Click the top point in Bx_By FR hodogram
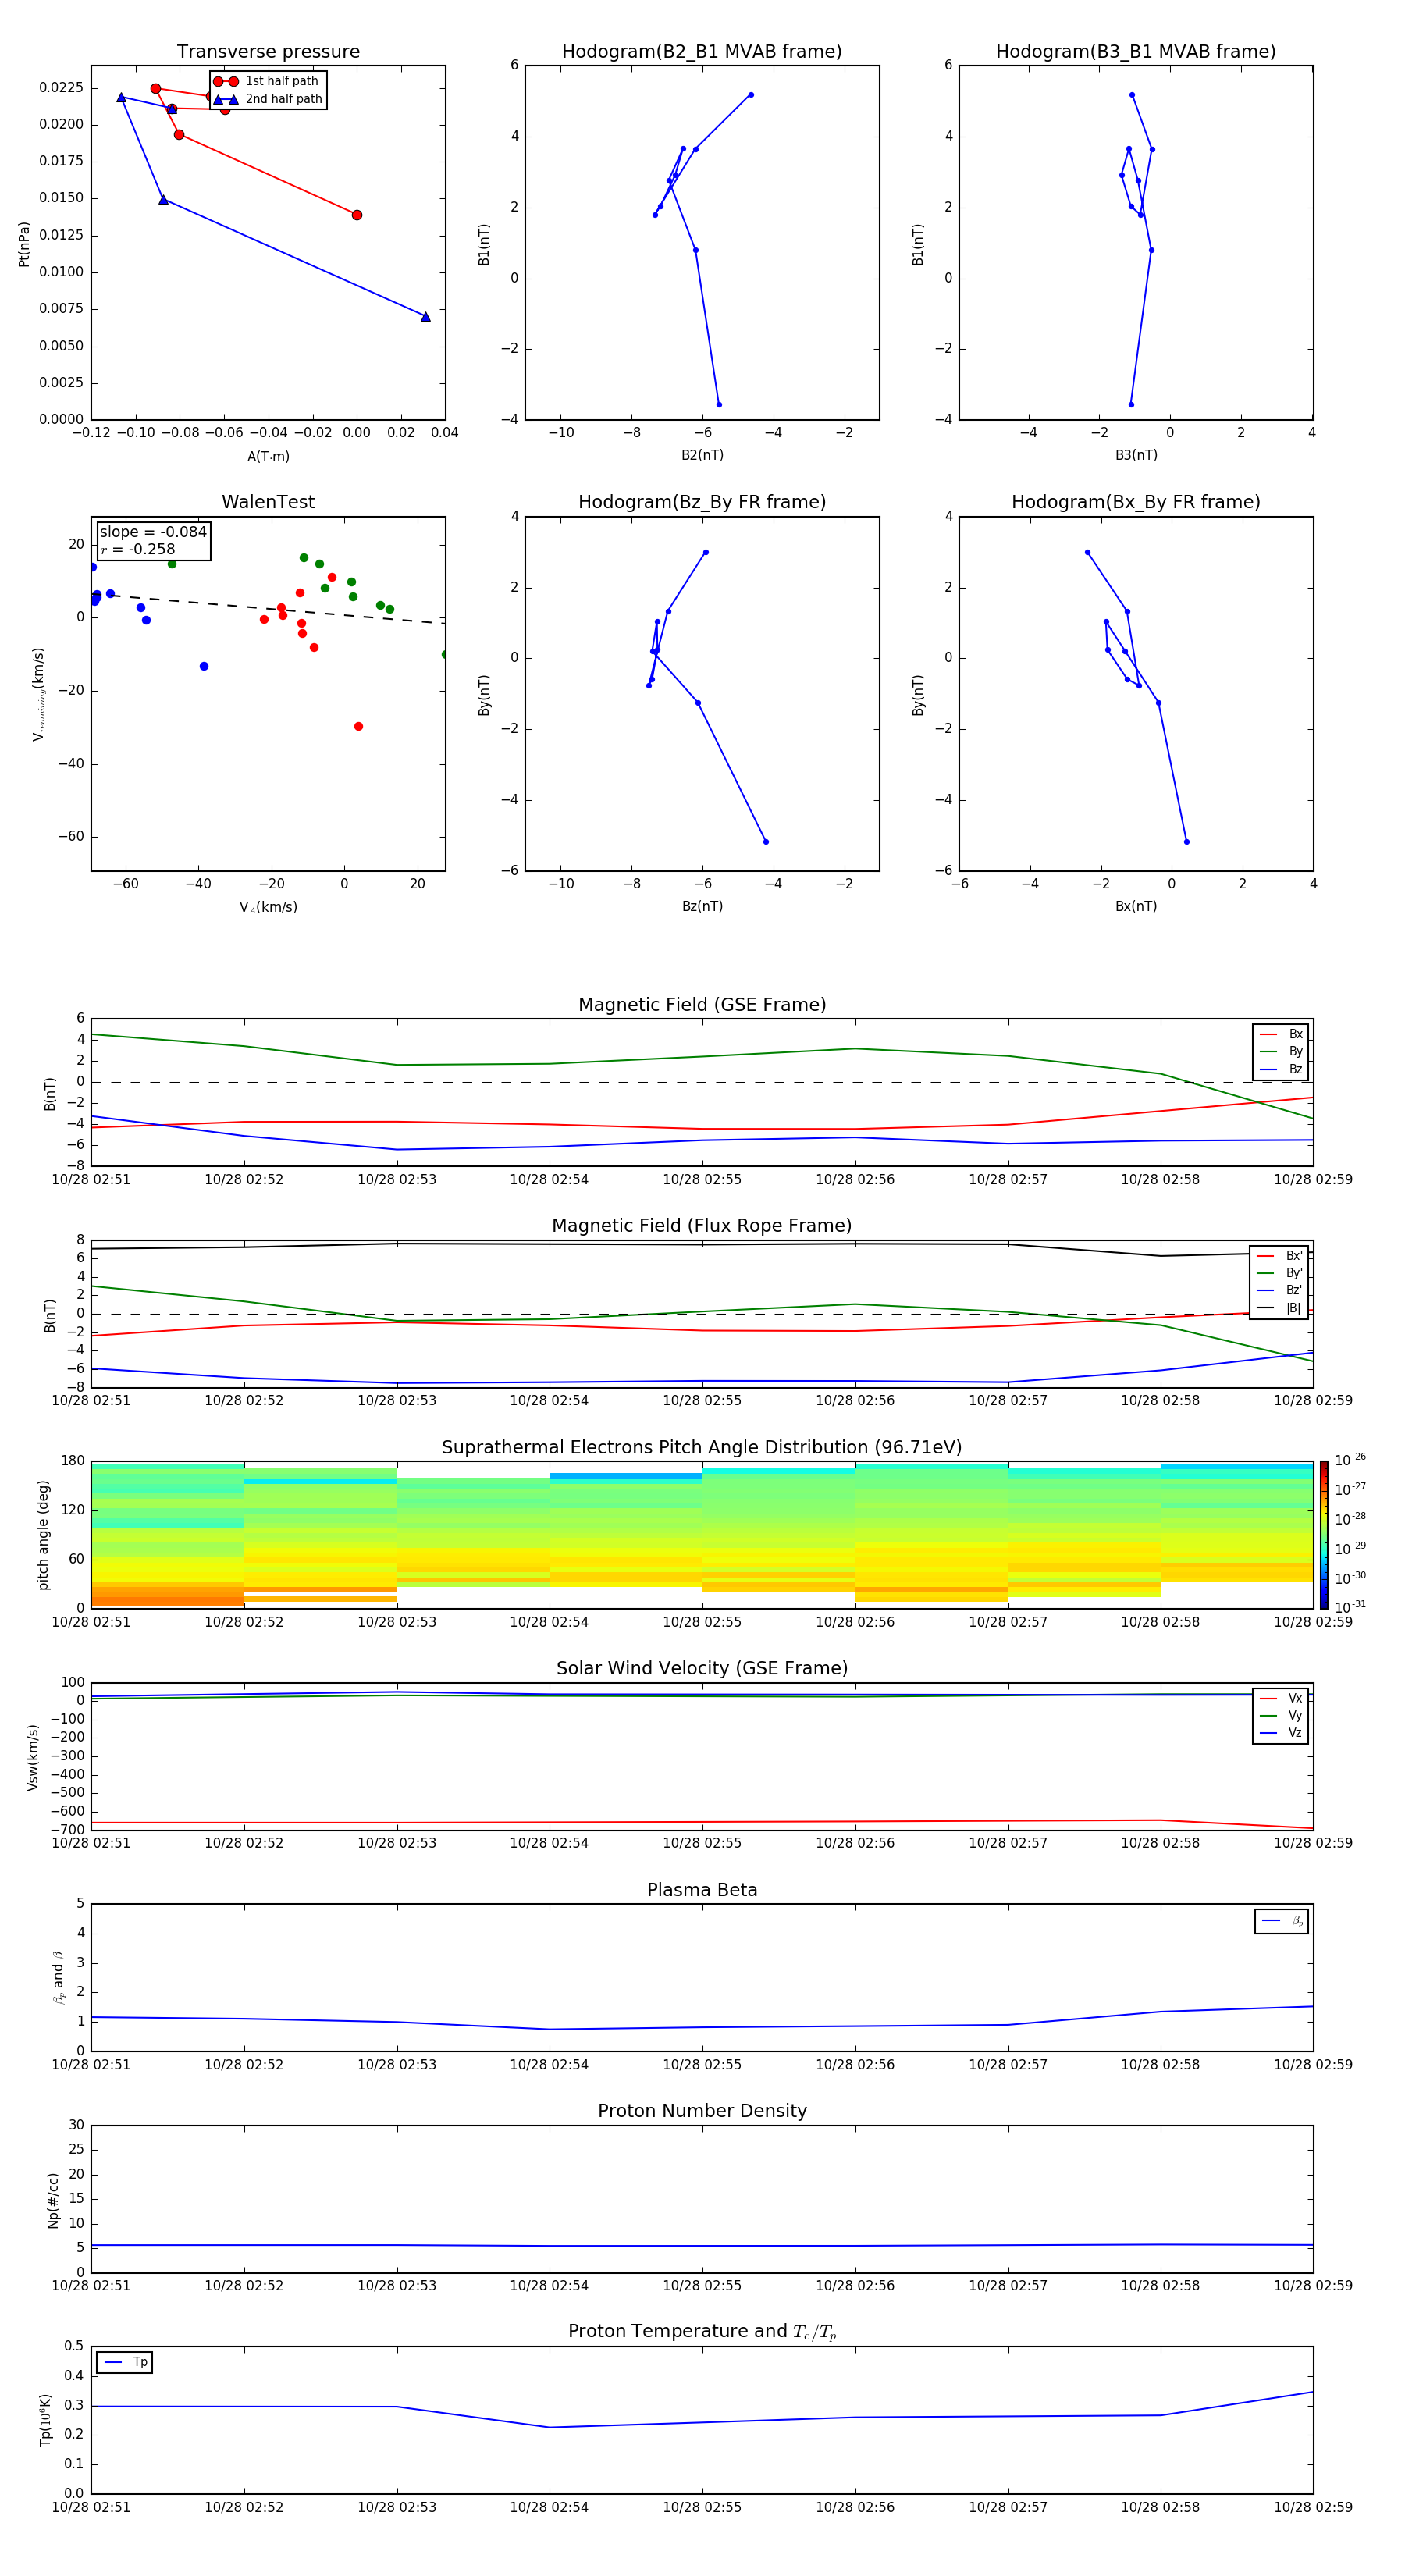 point(1088,552)
